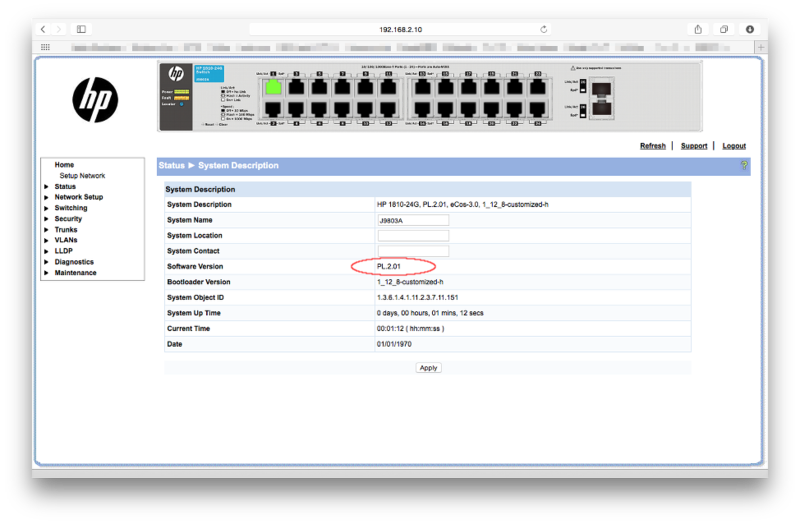The image size is (800, 524).
Task: Click the Apply button
Action: [429, 368]
